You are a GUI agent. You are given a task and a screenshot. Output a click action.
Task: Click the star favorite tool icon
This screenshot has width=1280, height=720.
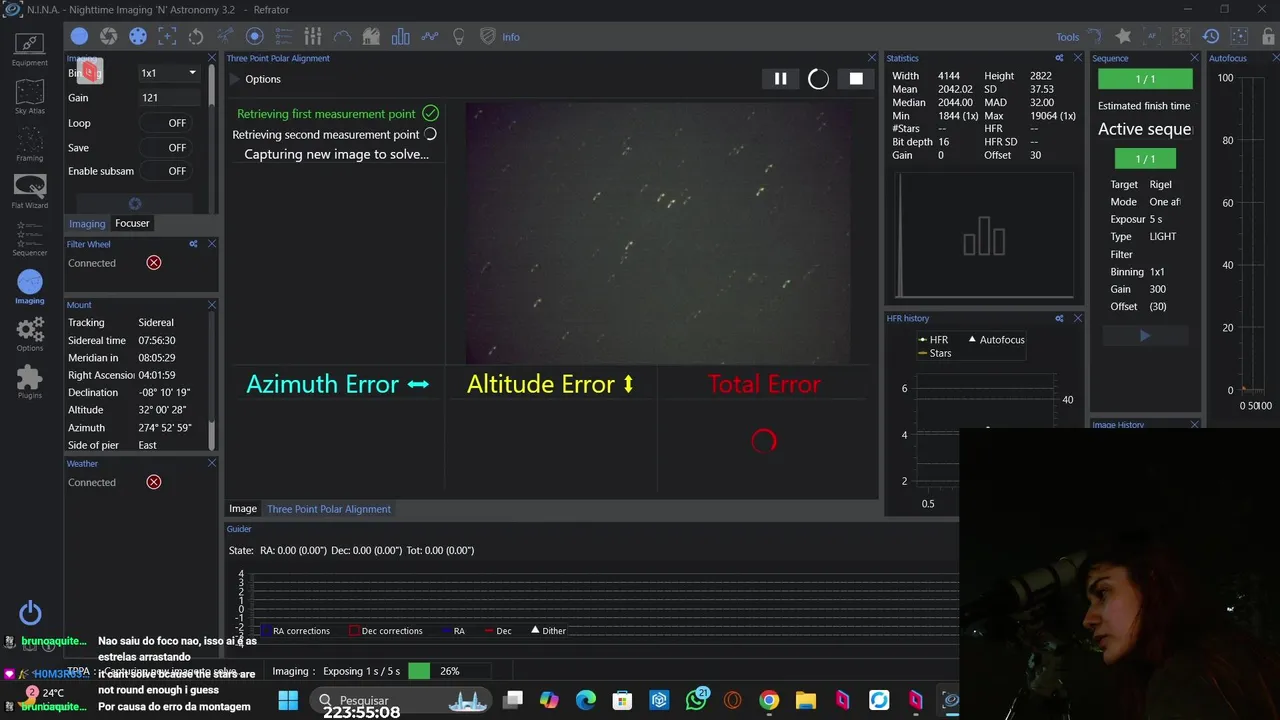[1123, 37]
